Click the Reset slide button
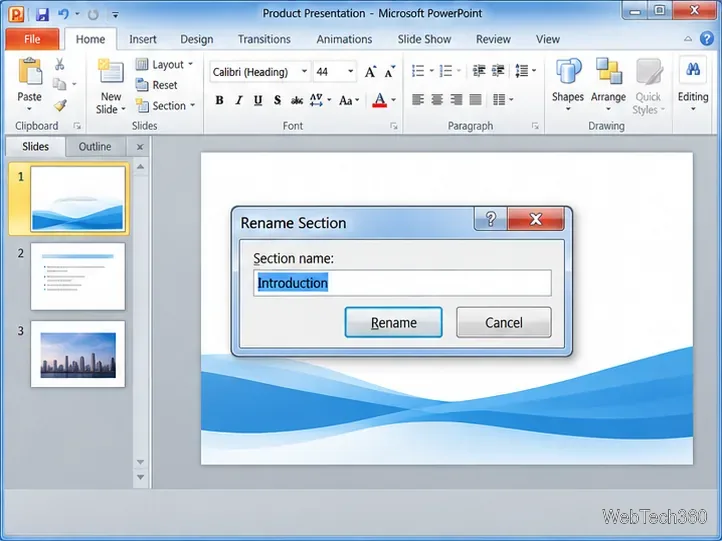 pos(157,85)
